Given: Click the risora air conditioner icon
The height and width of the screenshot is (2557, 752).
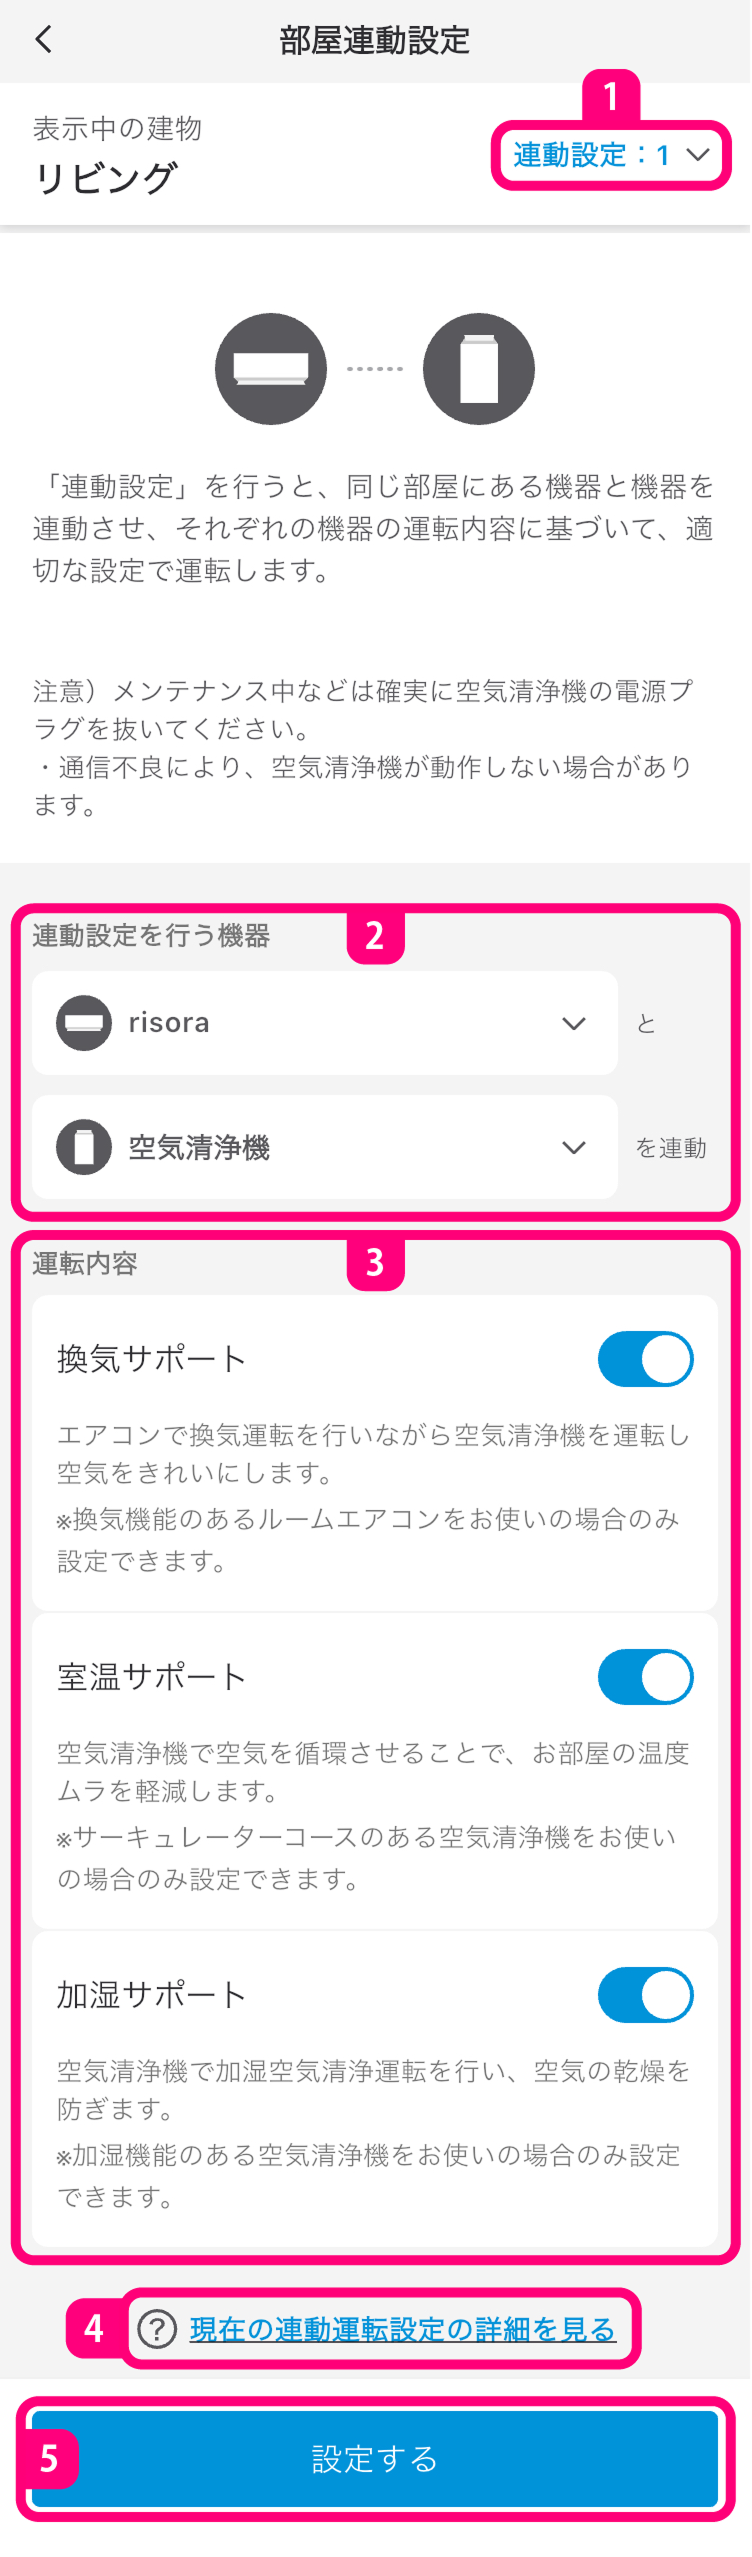Looking at the screenshot, I should (84, 1023).
